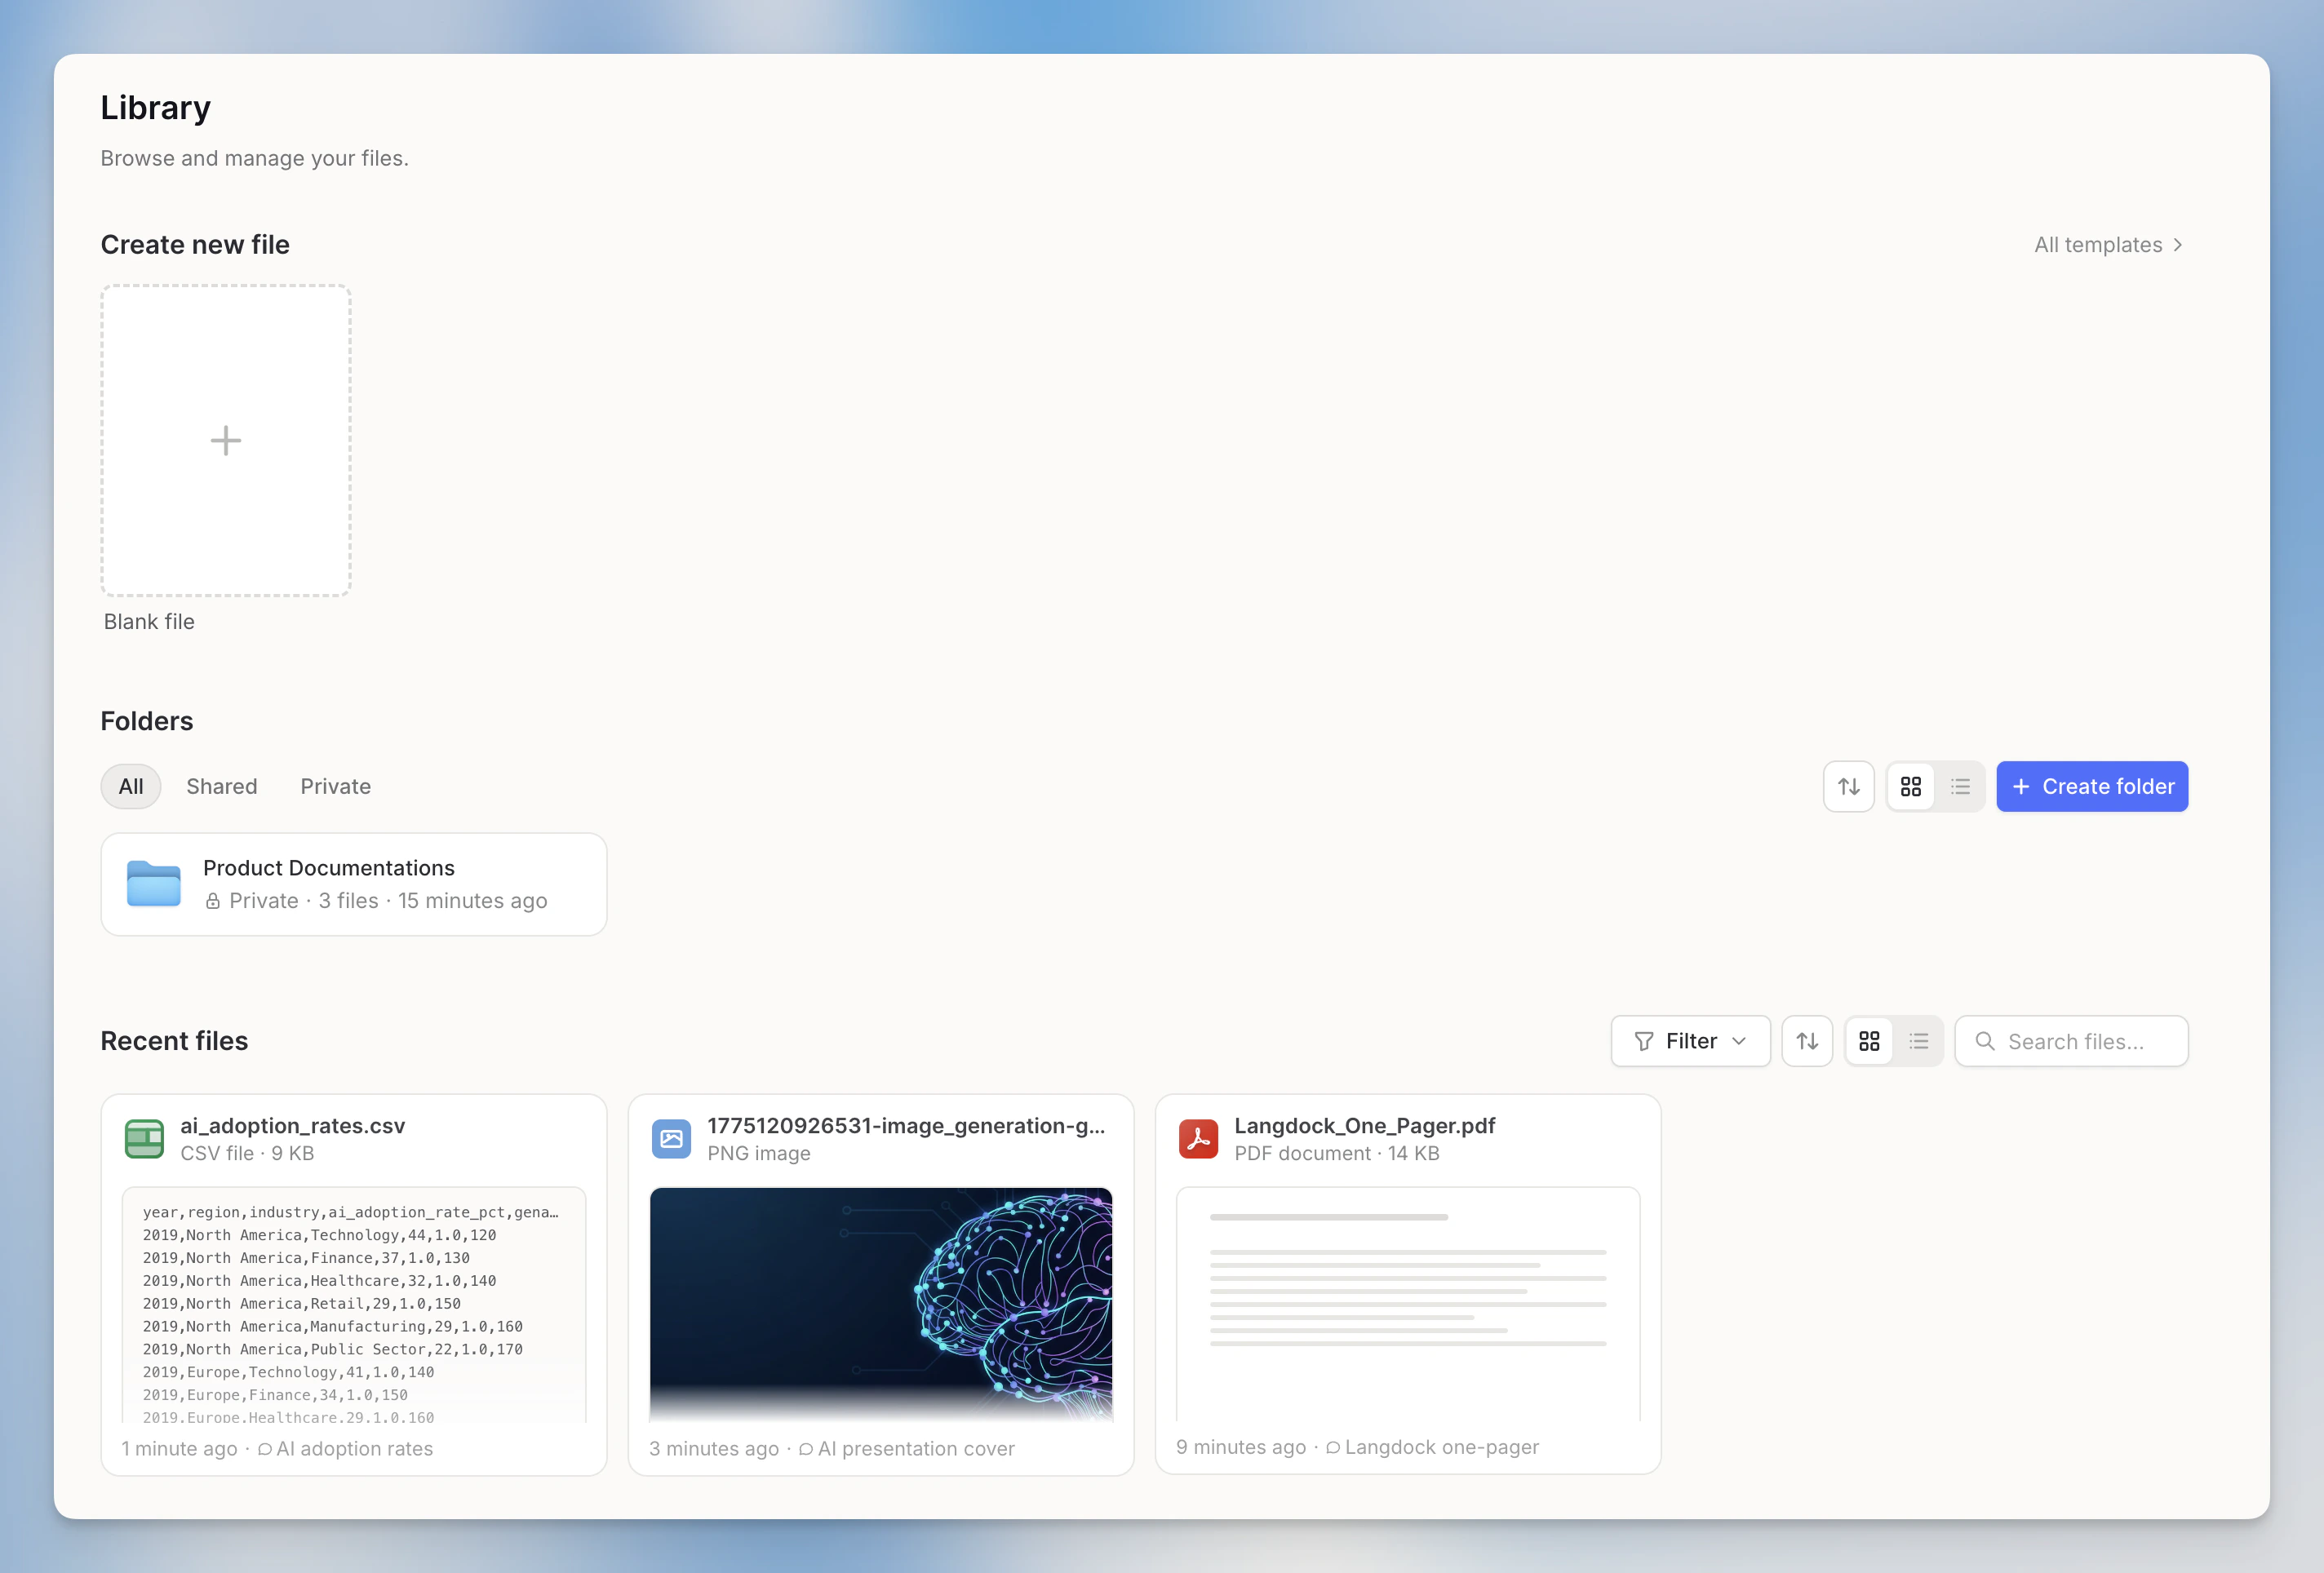Enable grid view for Recent files

[x=1869, y=1041]
